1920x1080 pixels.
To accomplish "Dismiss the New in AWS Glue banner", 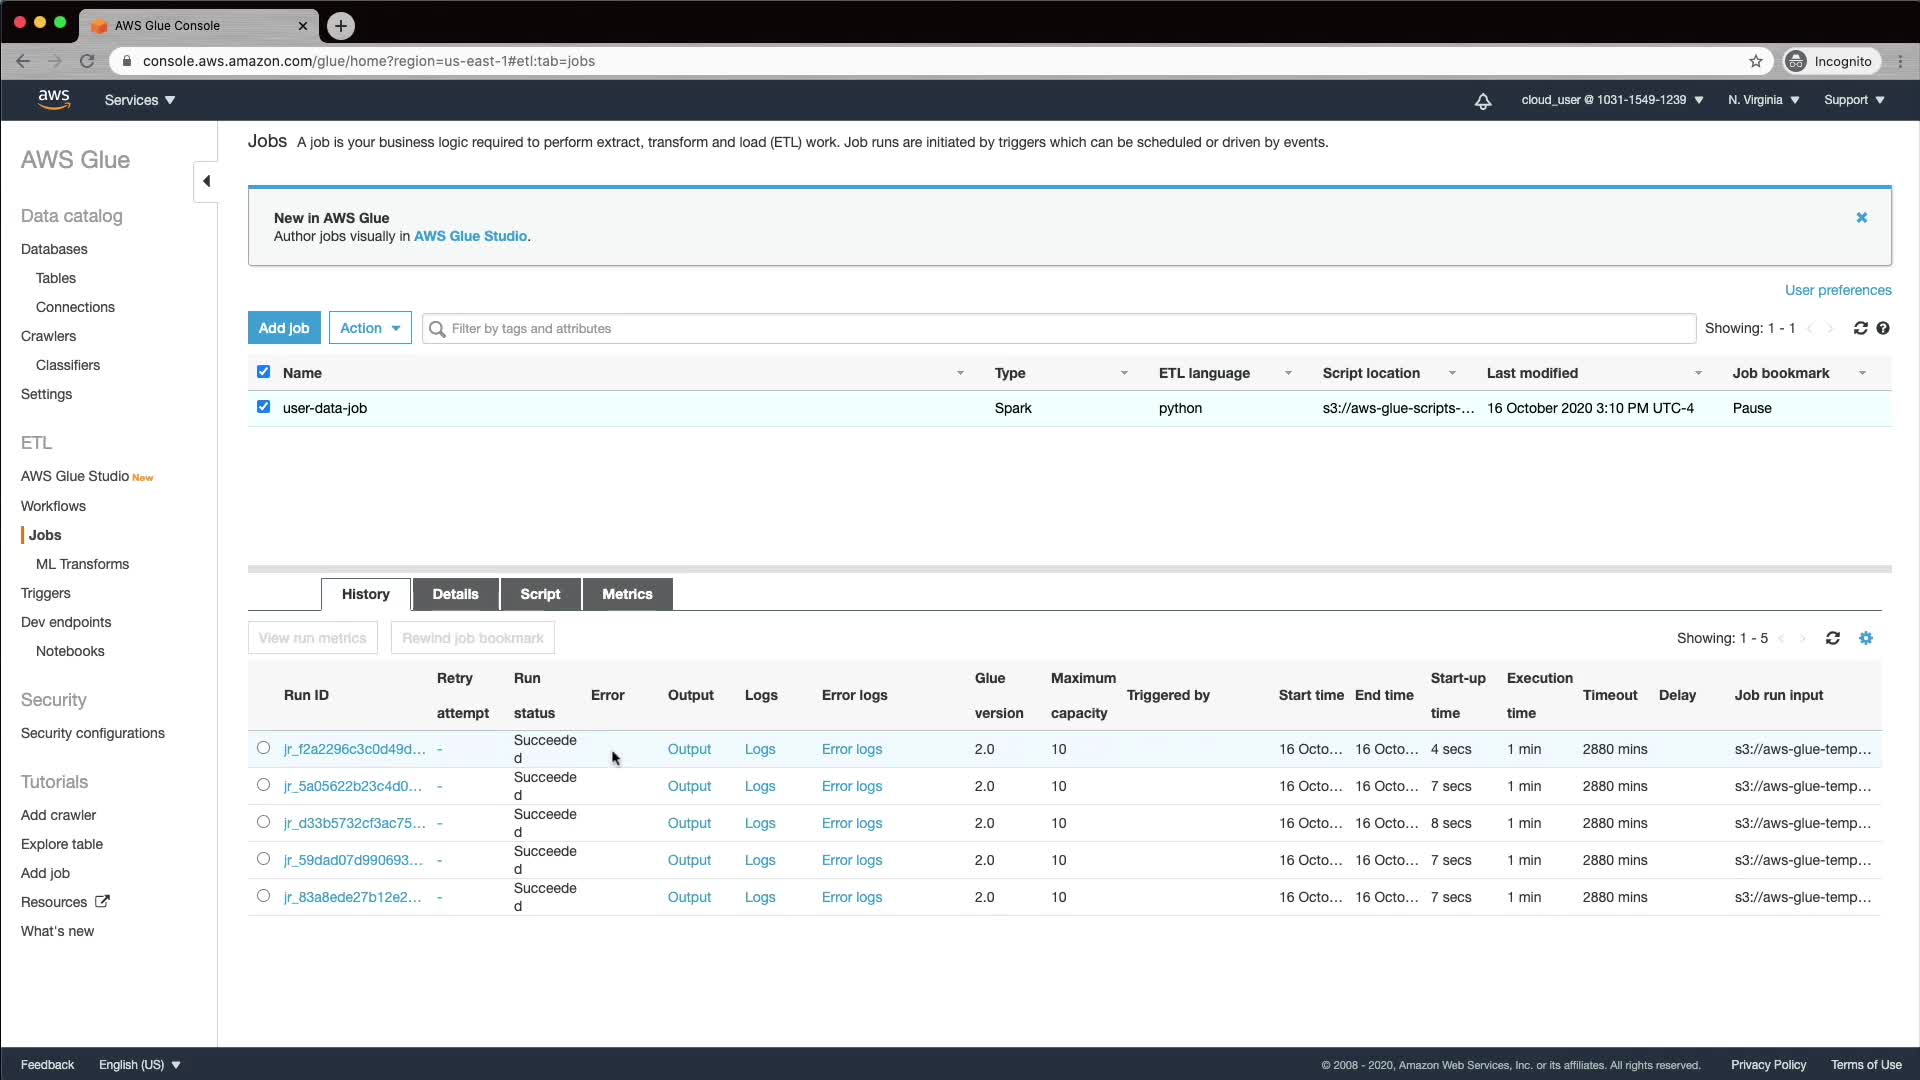I will pos(1861,218).
